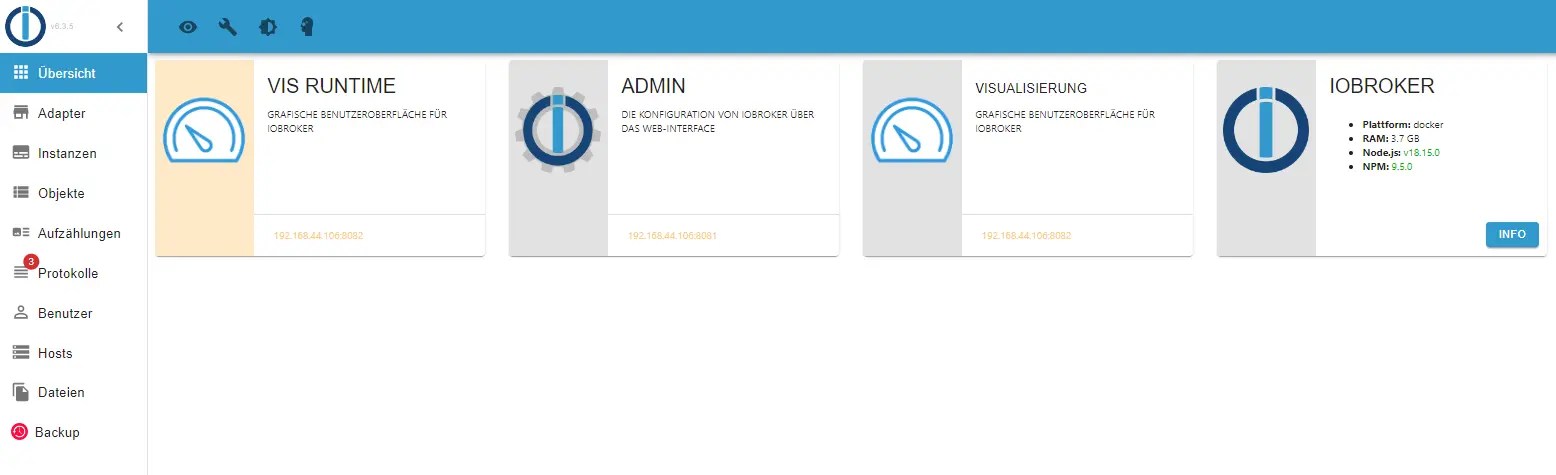Viewport: 1556px width, 475px height.
Task: Open VISUALISIERUNG link 192.168.44.106:8082
Action: tap(1026, 236)
